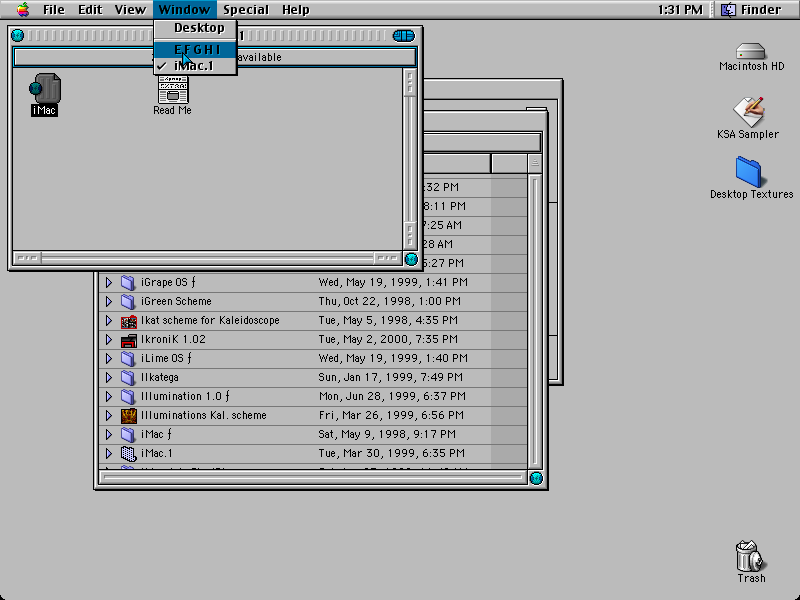This screenshot has height=600, width=800.
Task: Click date 'Fri, Mar 26, 1999, 6:56 PM'
Action: (x=391, y=415)
